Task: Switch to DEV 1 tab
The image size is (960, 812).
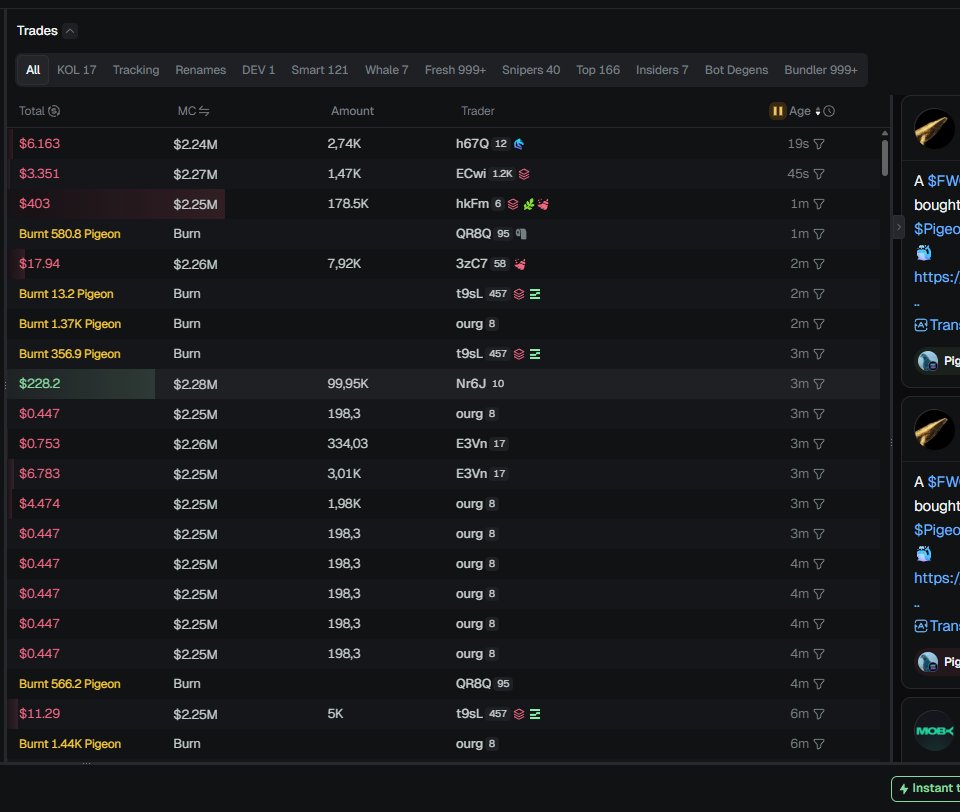Action: click(x=258, y=70)
